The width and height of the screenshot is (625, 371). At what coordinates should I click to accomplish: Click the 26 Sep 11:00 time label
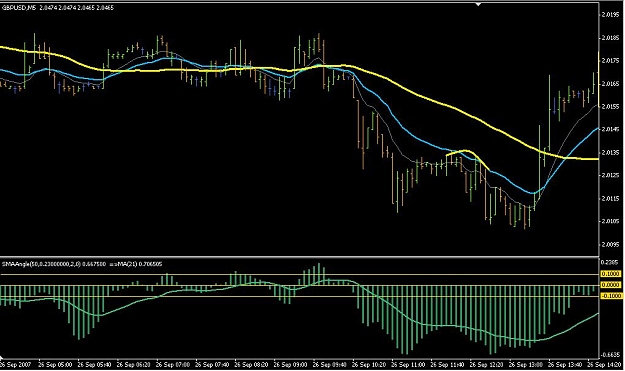tap(409, 365)
